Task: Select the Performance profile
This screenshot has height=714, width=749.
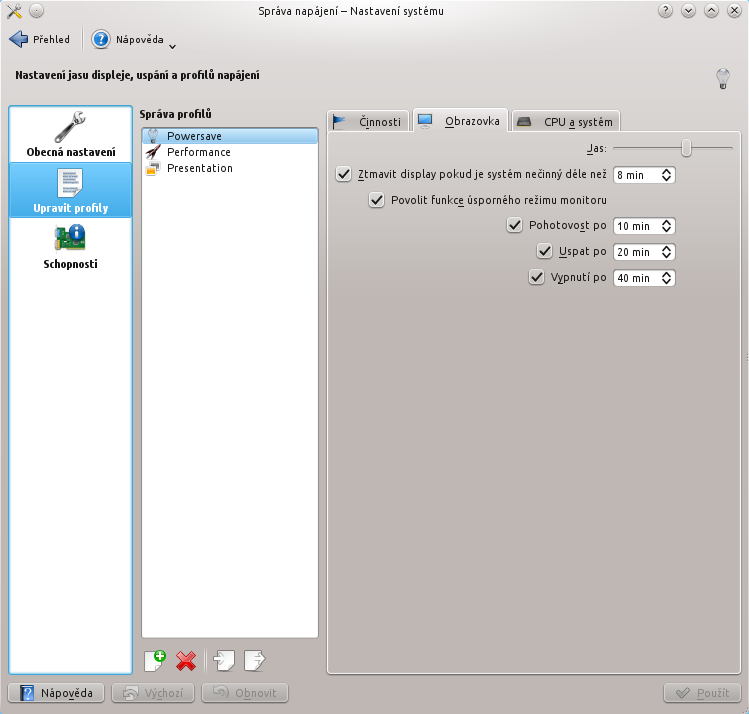Action: click(x=230, y=152)
